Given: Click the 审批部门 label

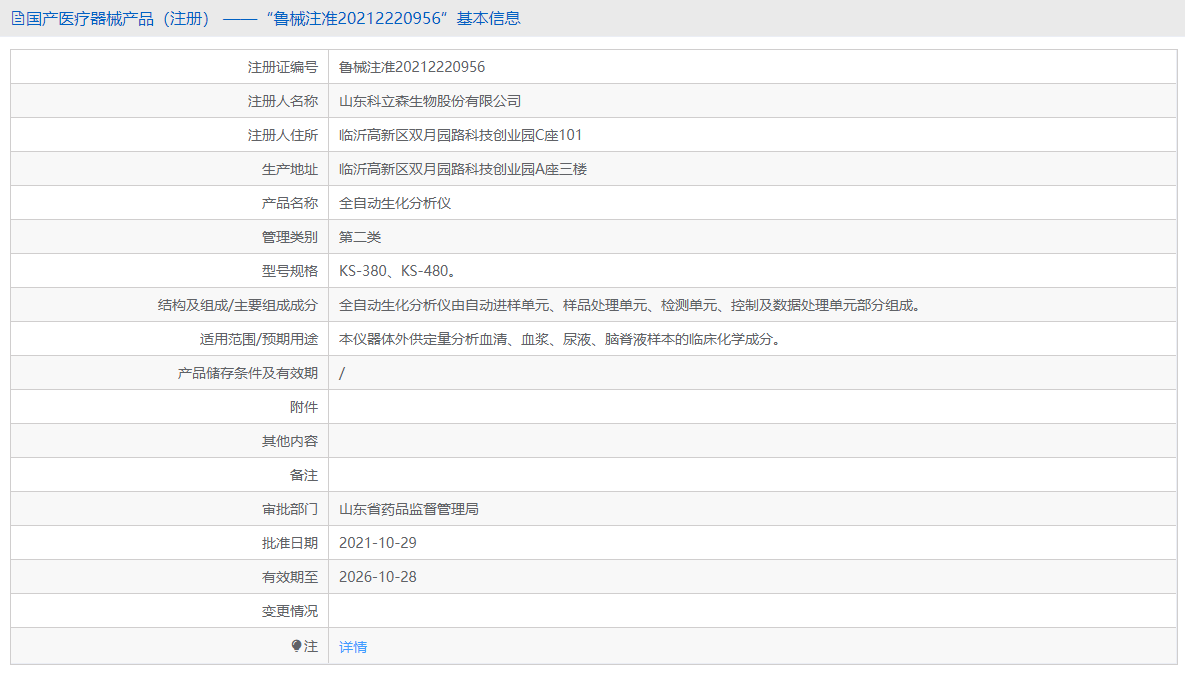Looking at the screenshot, I should click(x=289, y=509).
